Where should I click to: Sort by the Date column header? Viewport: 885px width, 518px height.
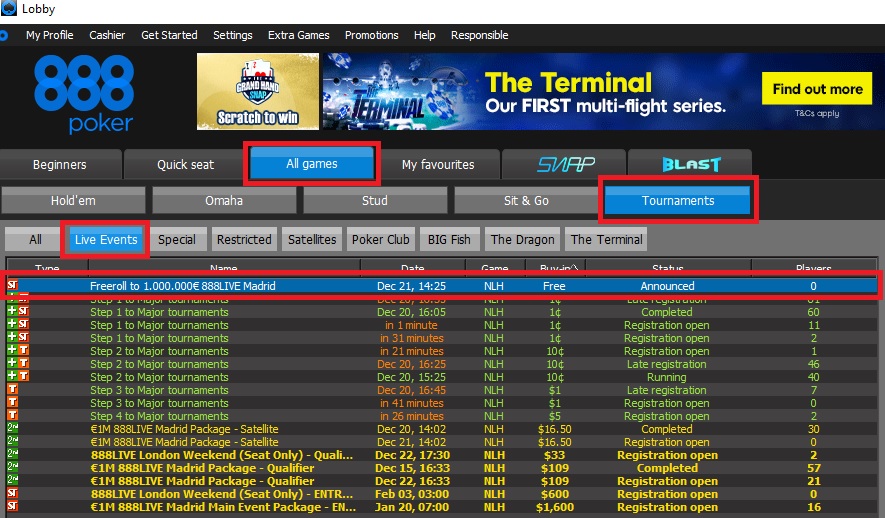tap(413, 267)
